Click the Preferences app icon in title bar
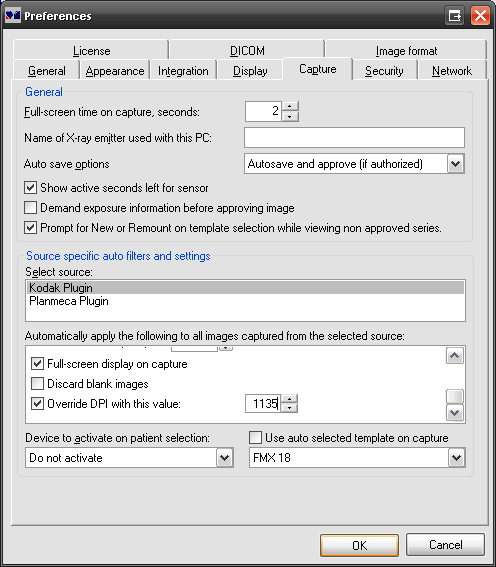The image size is (496, 567). [13, 16]
